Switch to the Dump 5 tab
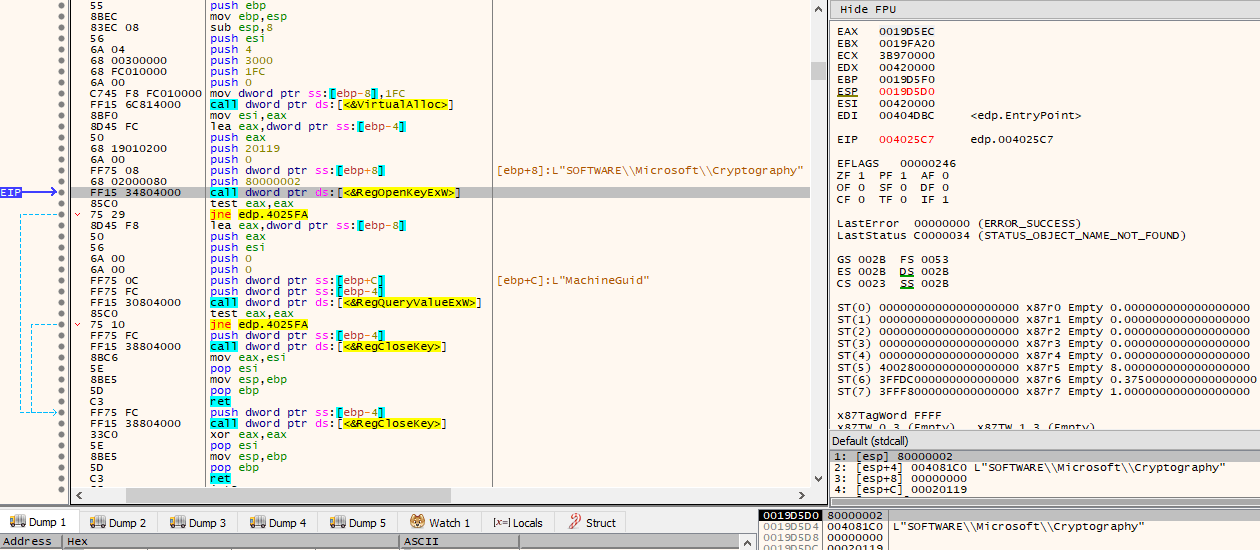The height and width of the screenshot is (550, 1260). coord(358,522)
